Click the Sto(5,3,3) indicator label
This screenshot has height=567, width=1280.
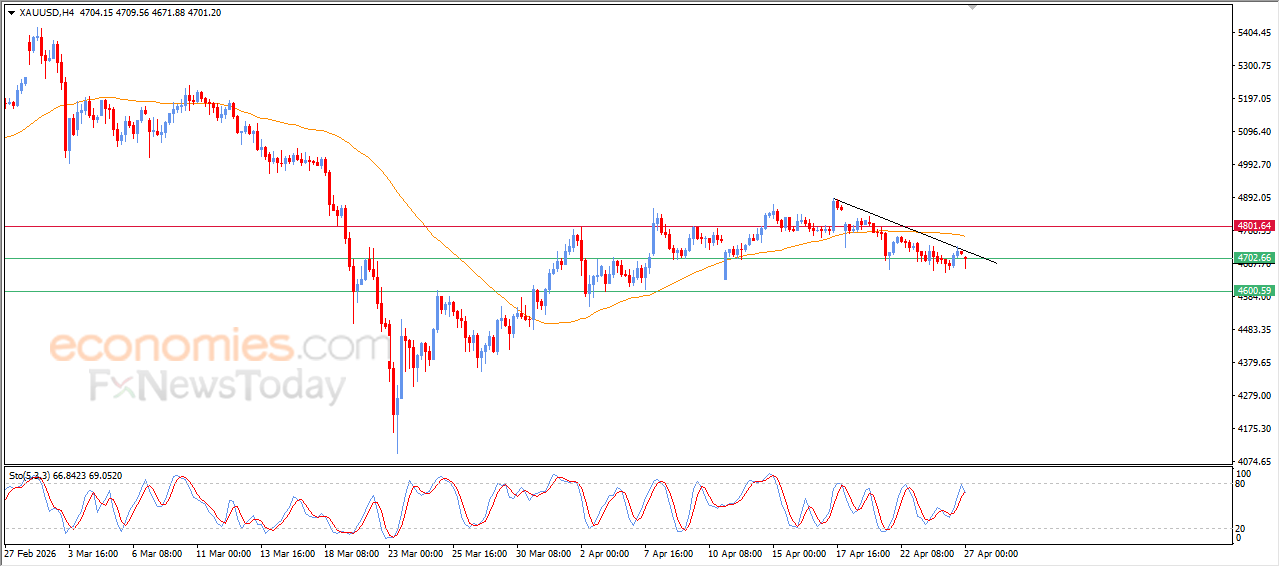tap(31, 476)
